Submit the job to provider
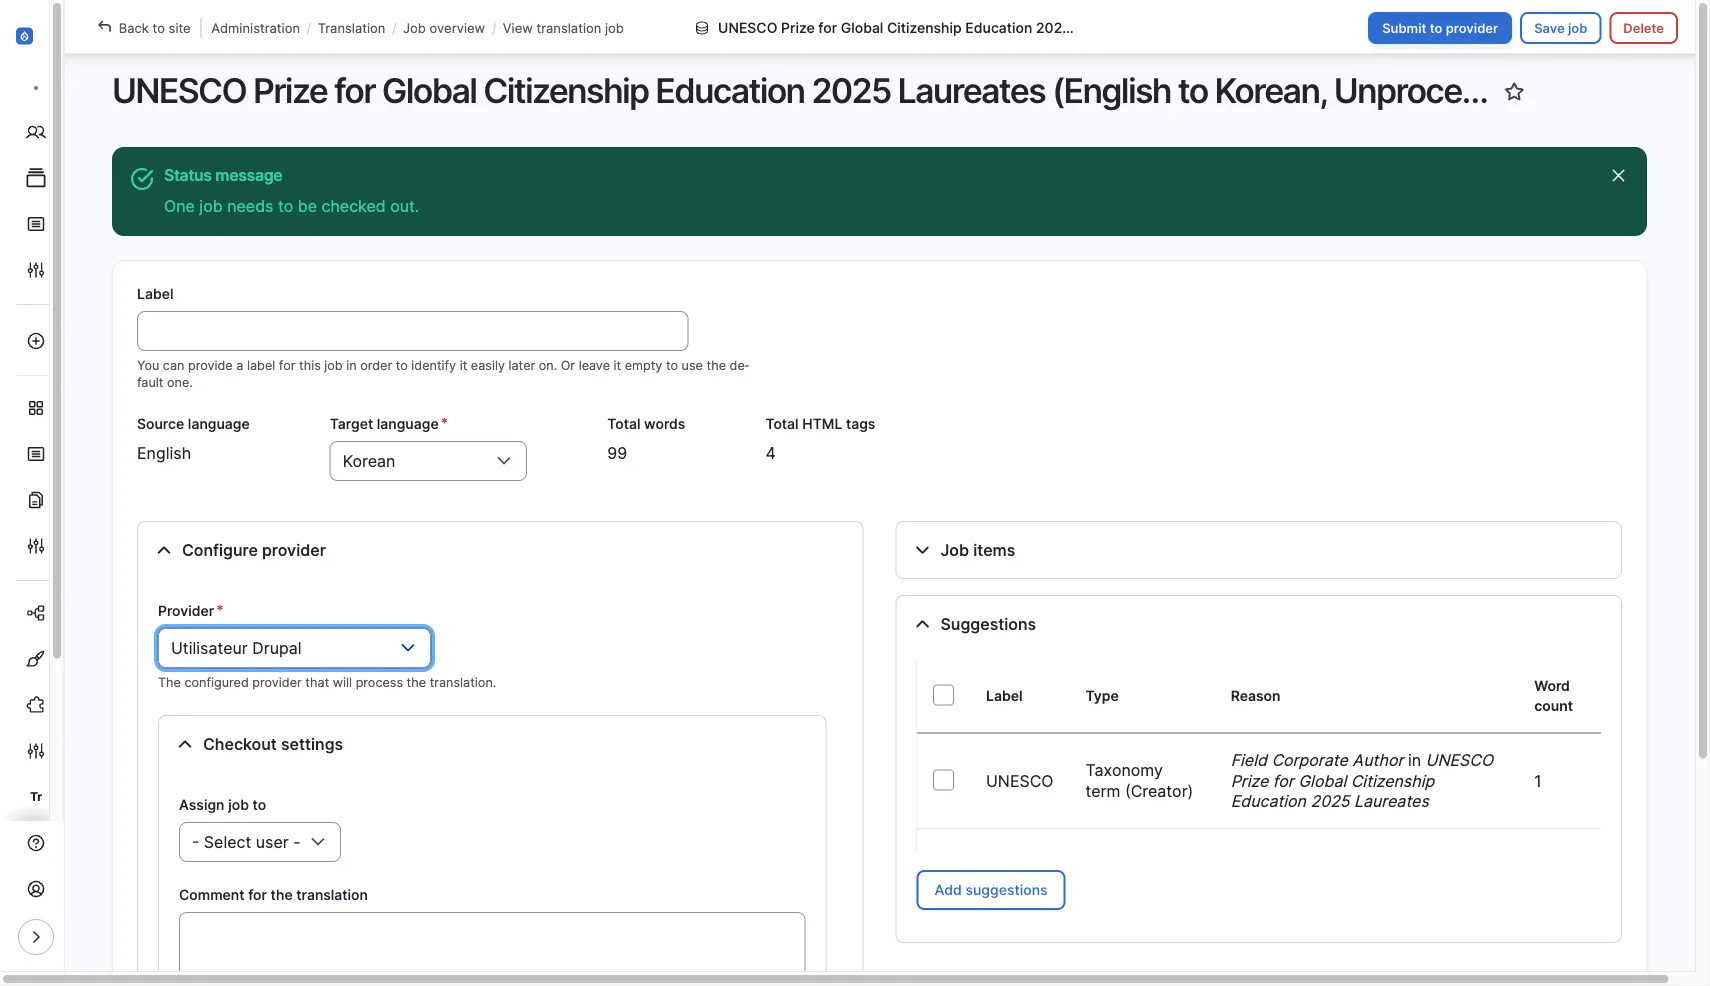Screen dimensions: 1710x986 (1439, 28)
